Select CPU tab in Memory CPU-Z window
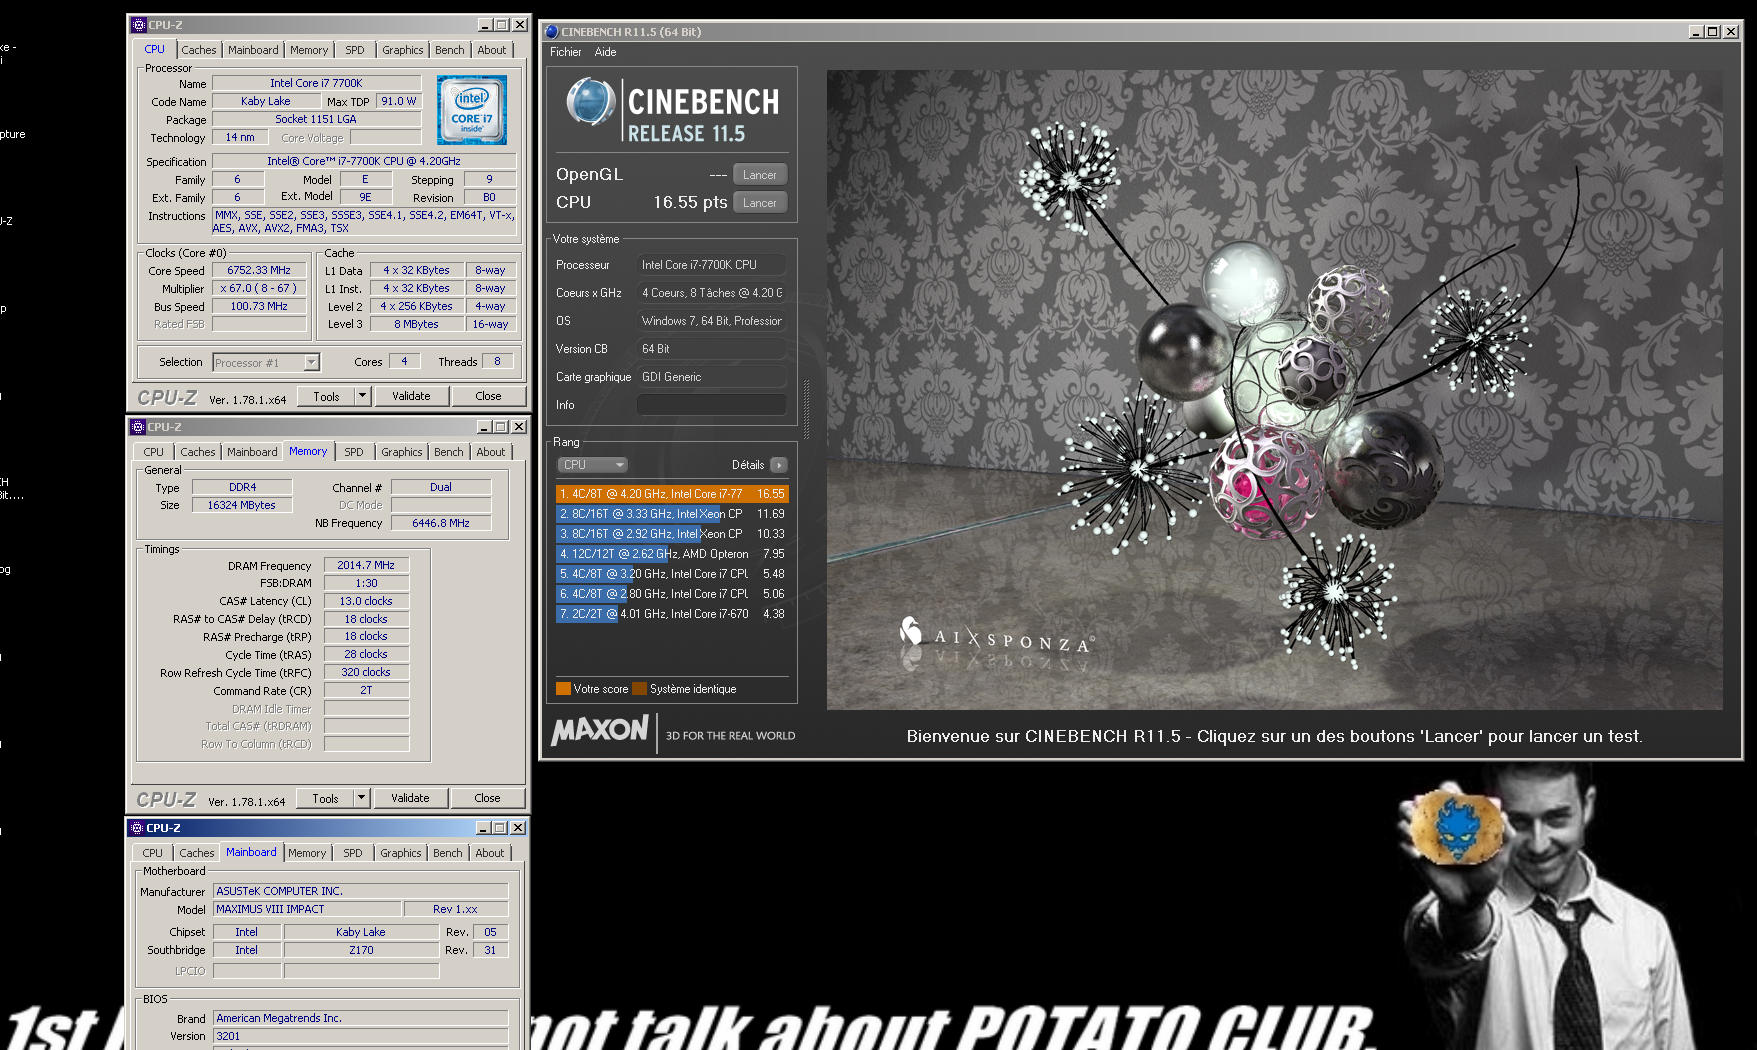This screenshot has width=1757, height=1050. coord(153,452)
